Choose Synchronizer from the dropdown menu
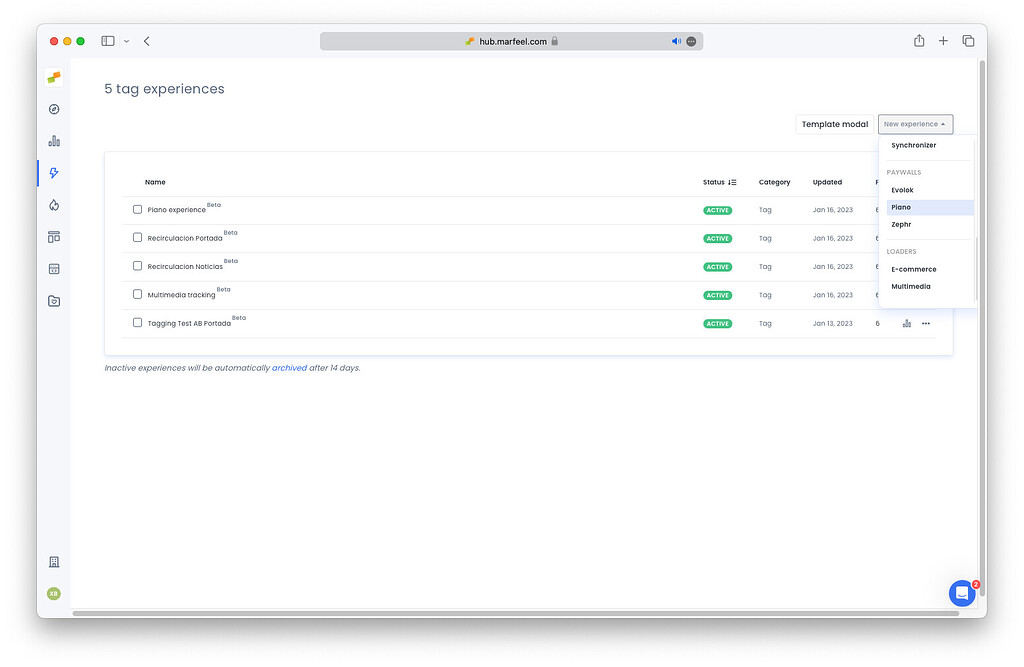Image resolution: width=1024 pixels, height=667 pixels. pos(913,145)
